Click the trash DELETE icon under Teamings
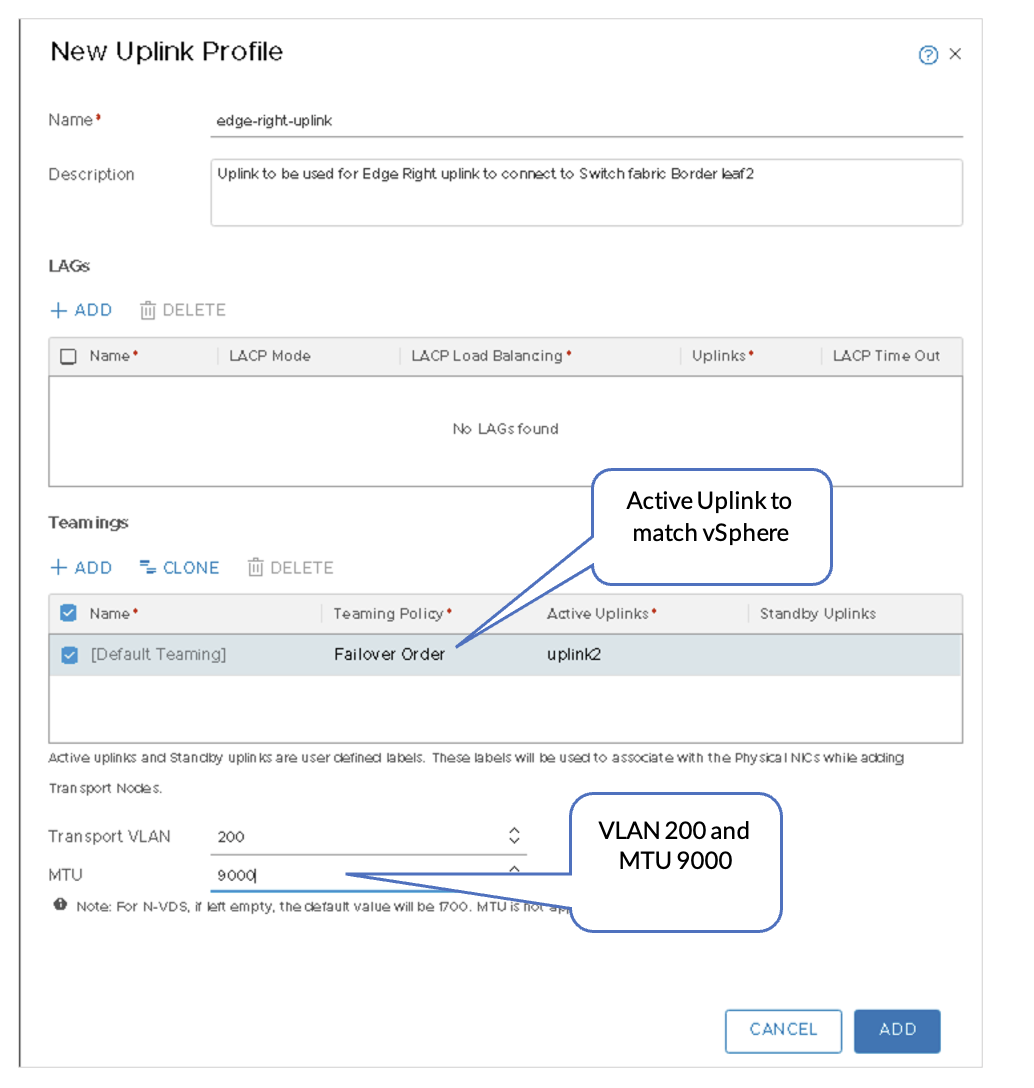 tap(256, 568)
